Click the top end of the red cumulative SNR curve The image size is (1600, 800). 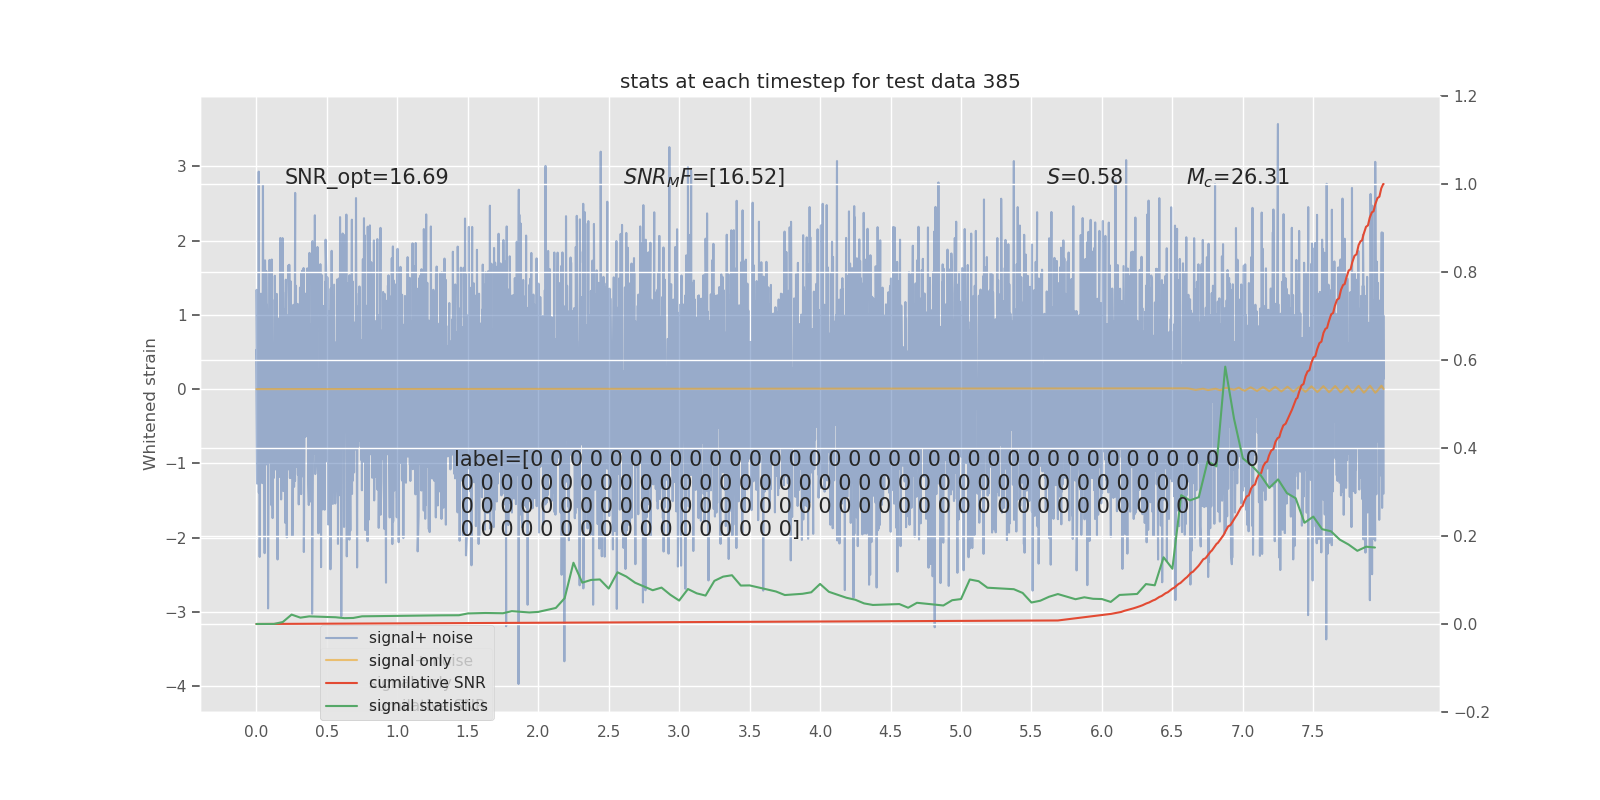1383,184
